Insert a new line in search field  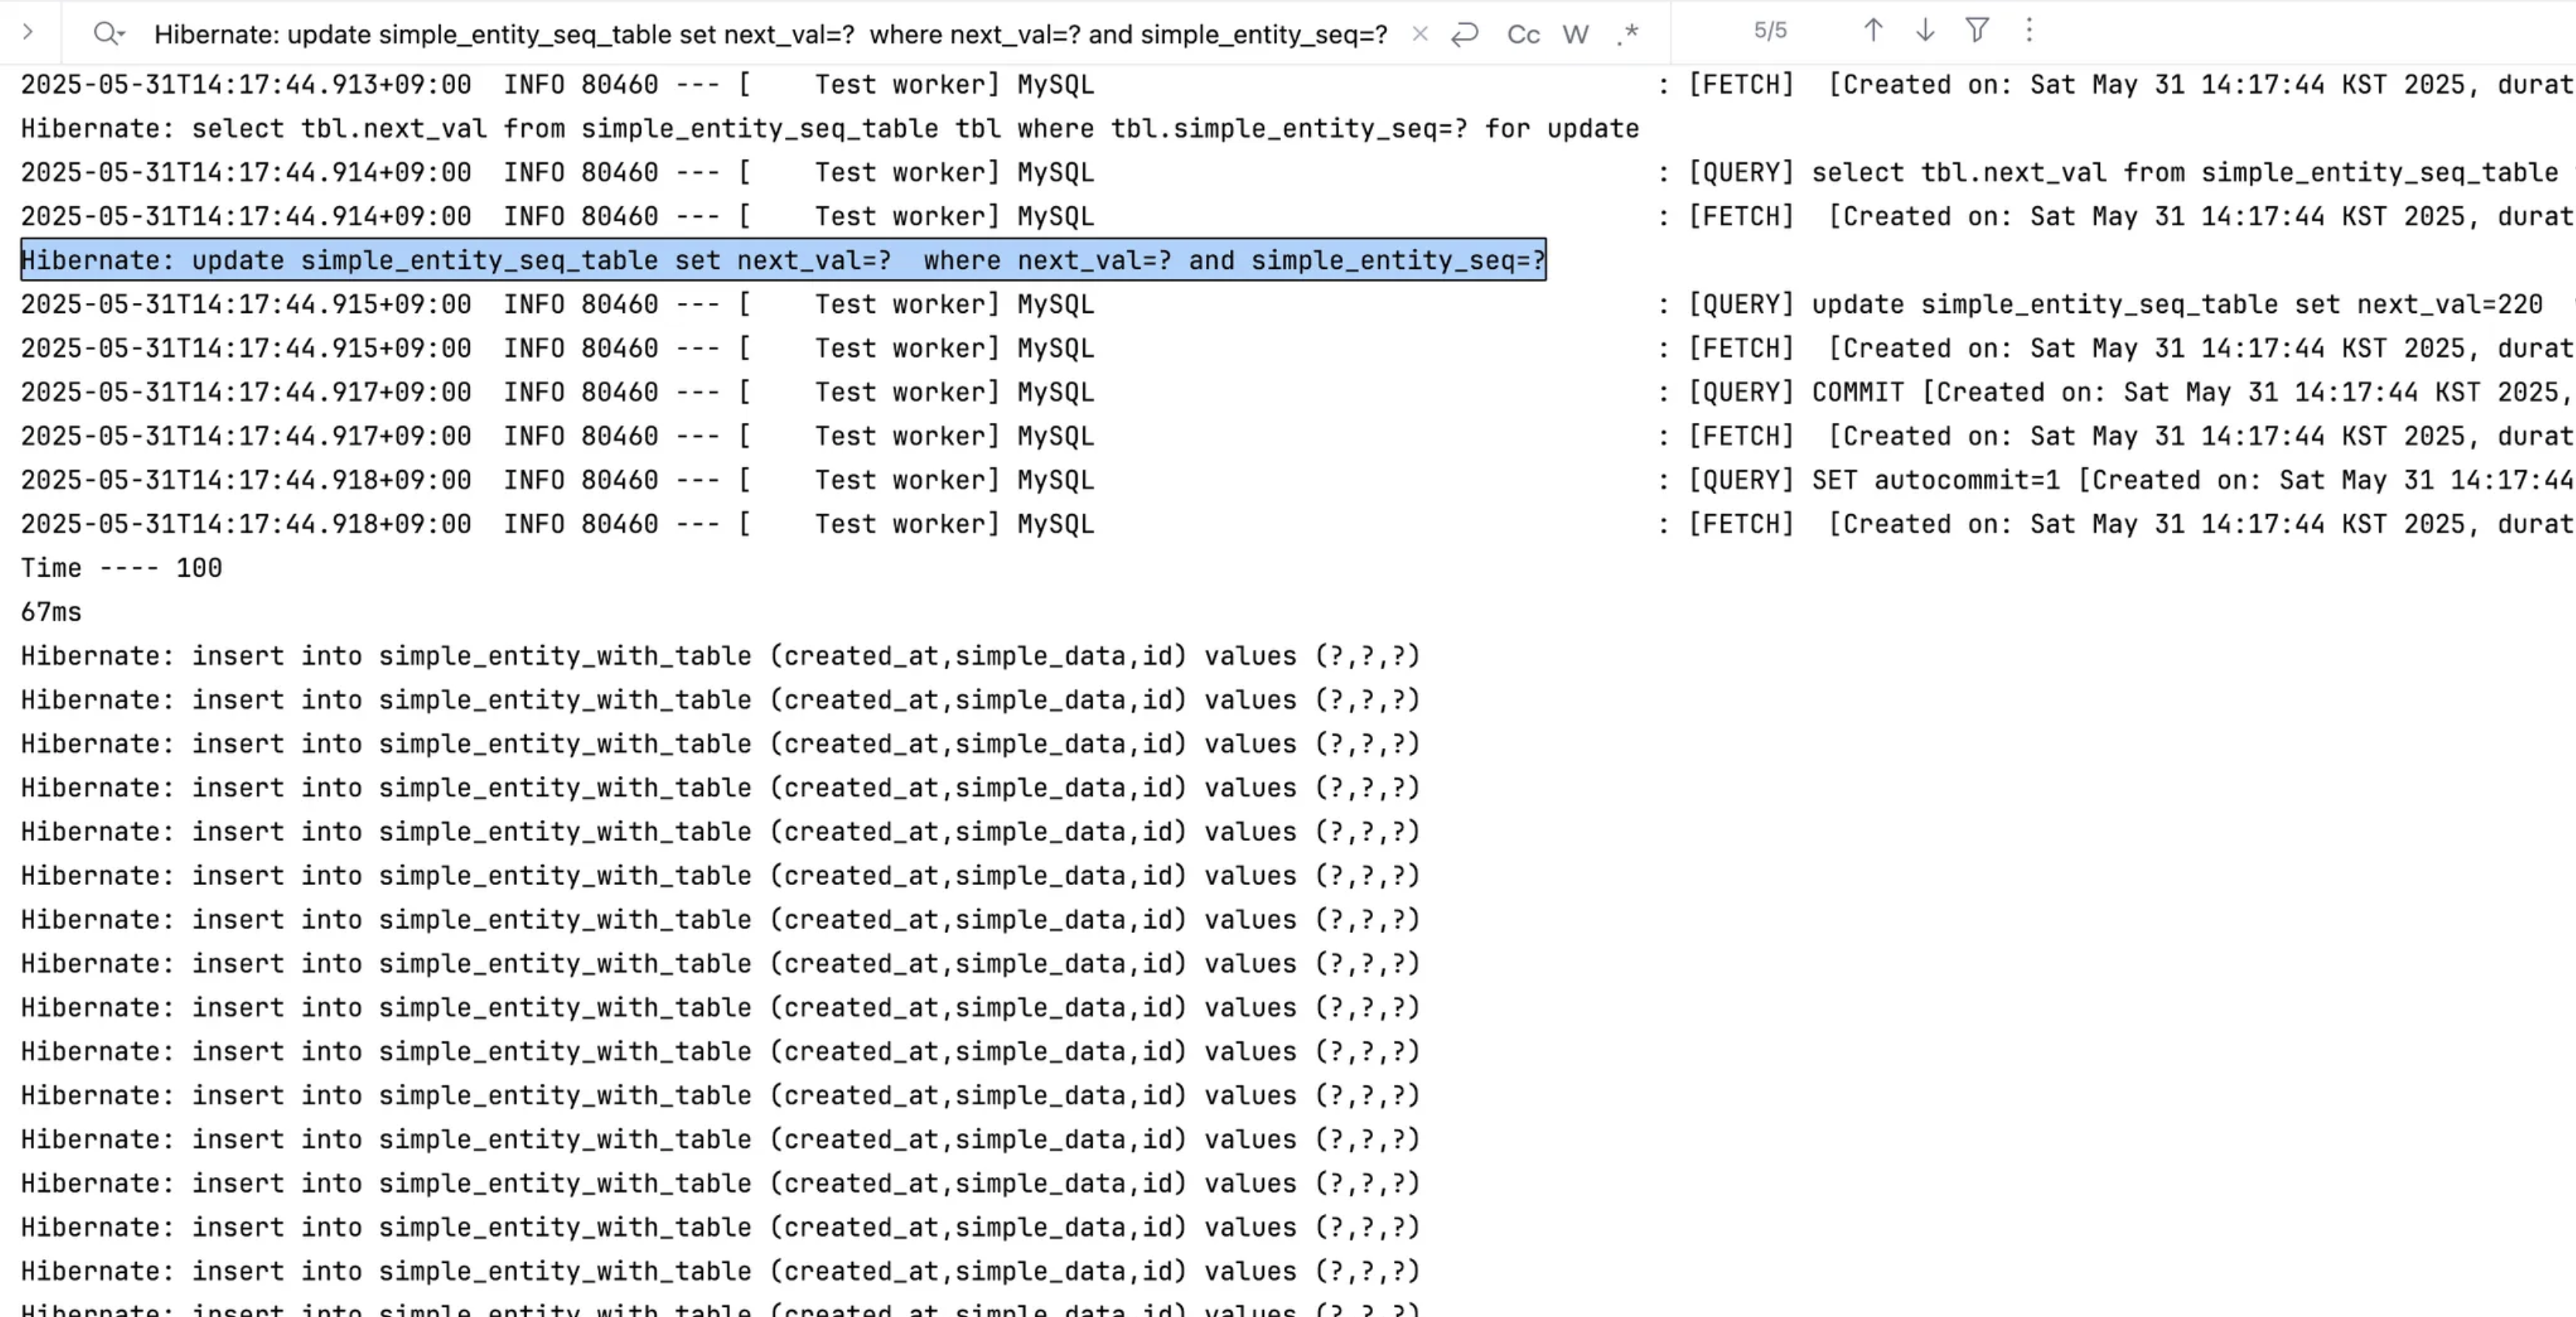[1465, 35]
